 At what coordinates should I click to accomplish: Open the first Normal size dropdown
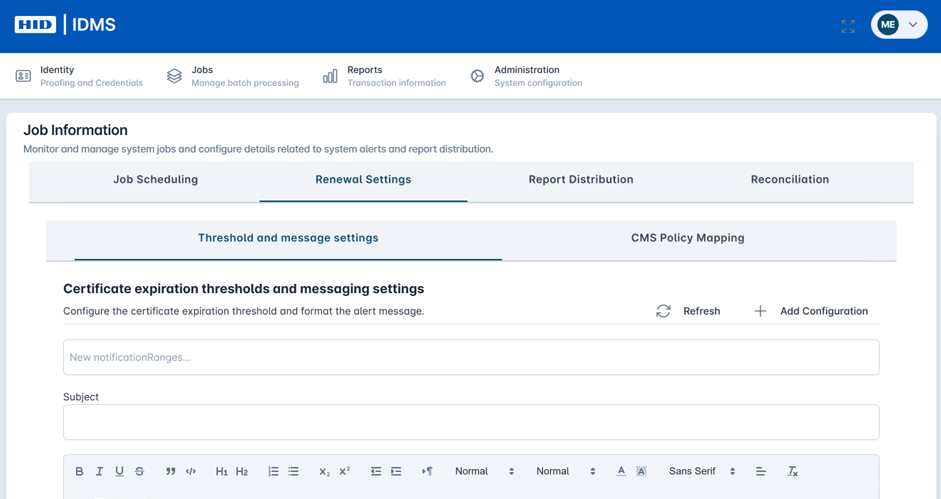pyautogui.click(x=484, y=471)
